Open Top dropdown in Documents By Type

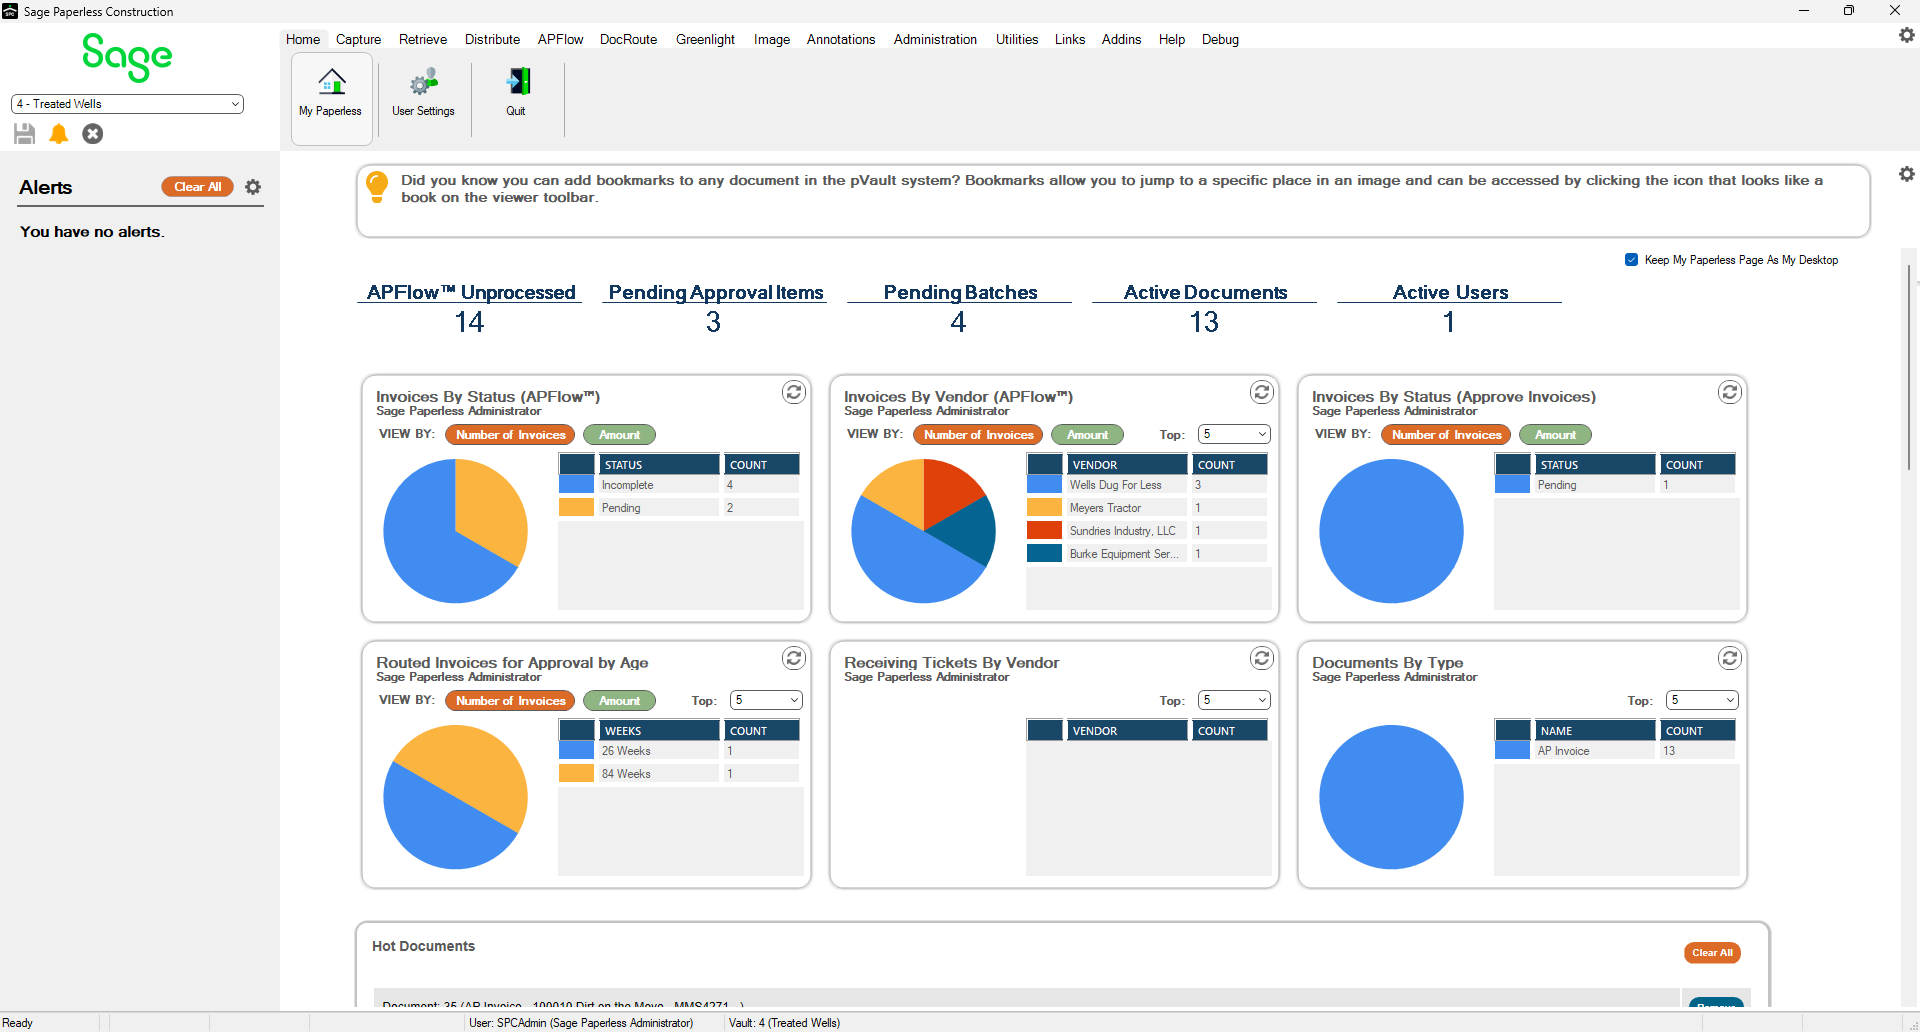coord(1702,700)
